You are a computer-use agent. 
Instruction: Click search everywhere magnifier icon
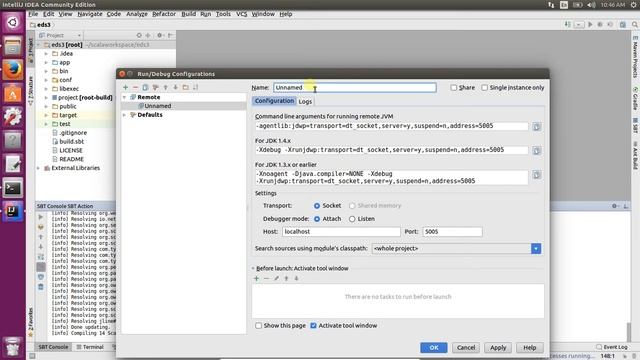tap(635, 24)
